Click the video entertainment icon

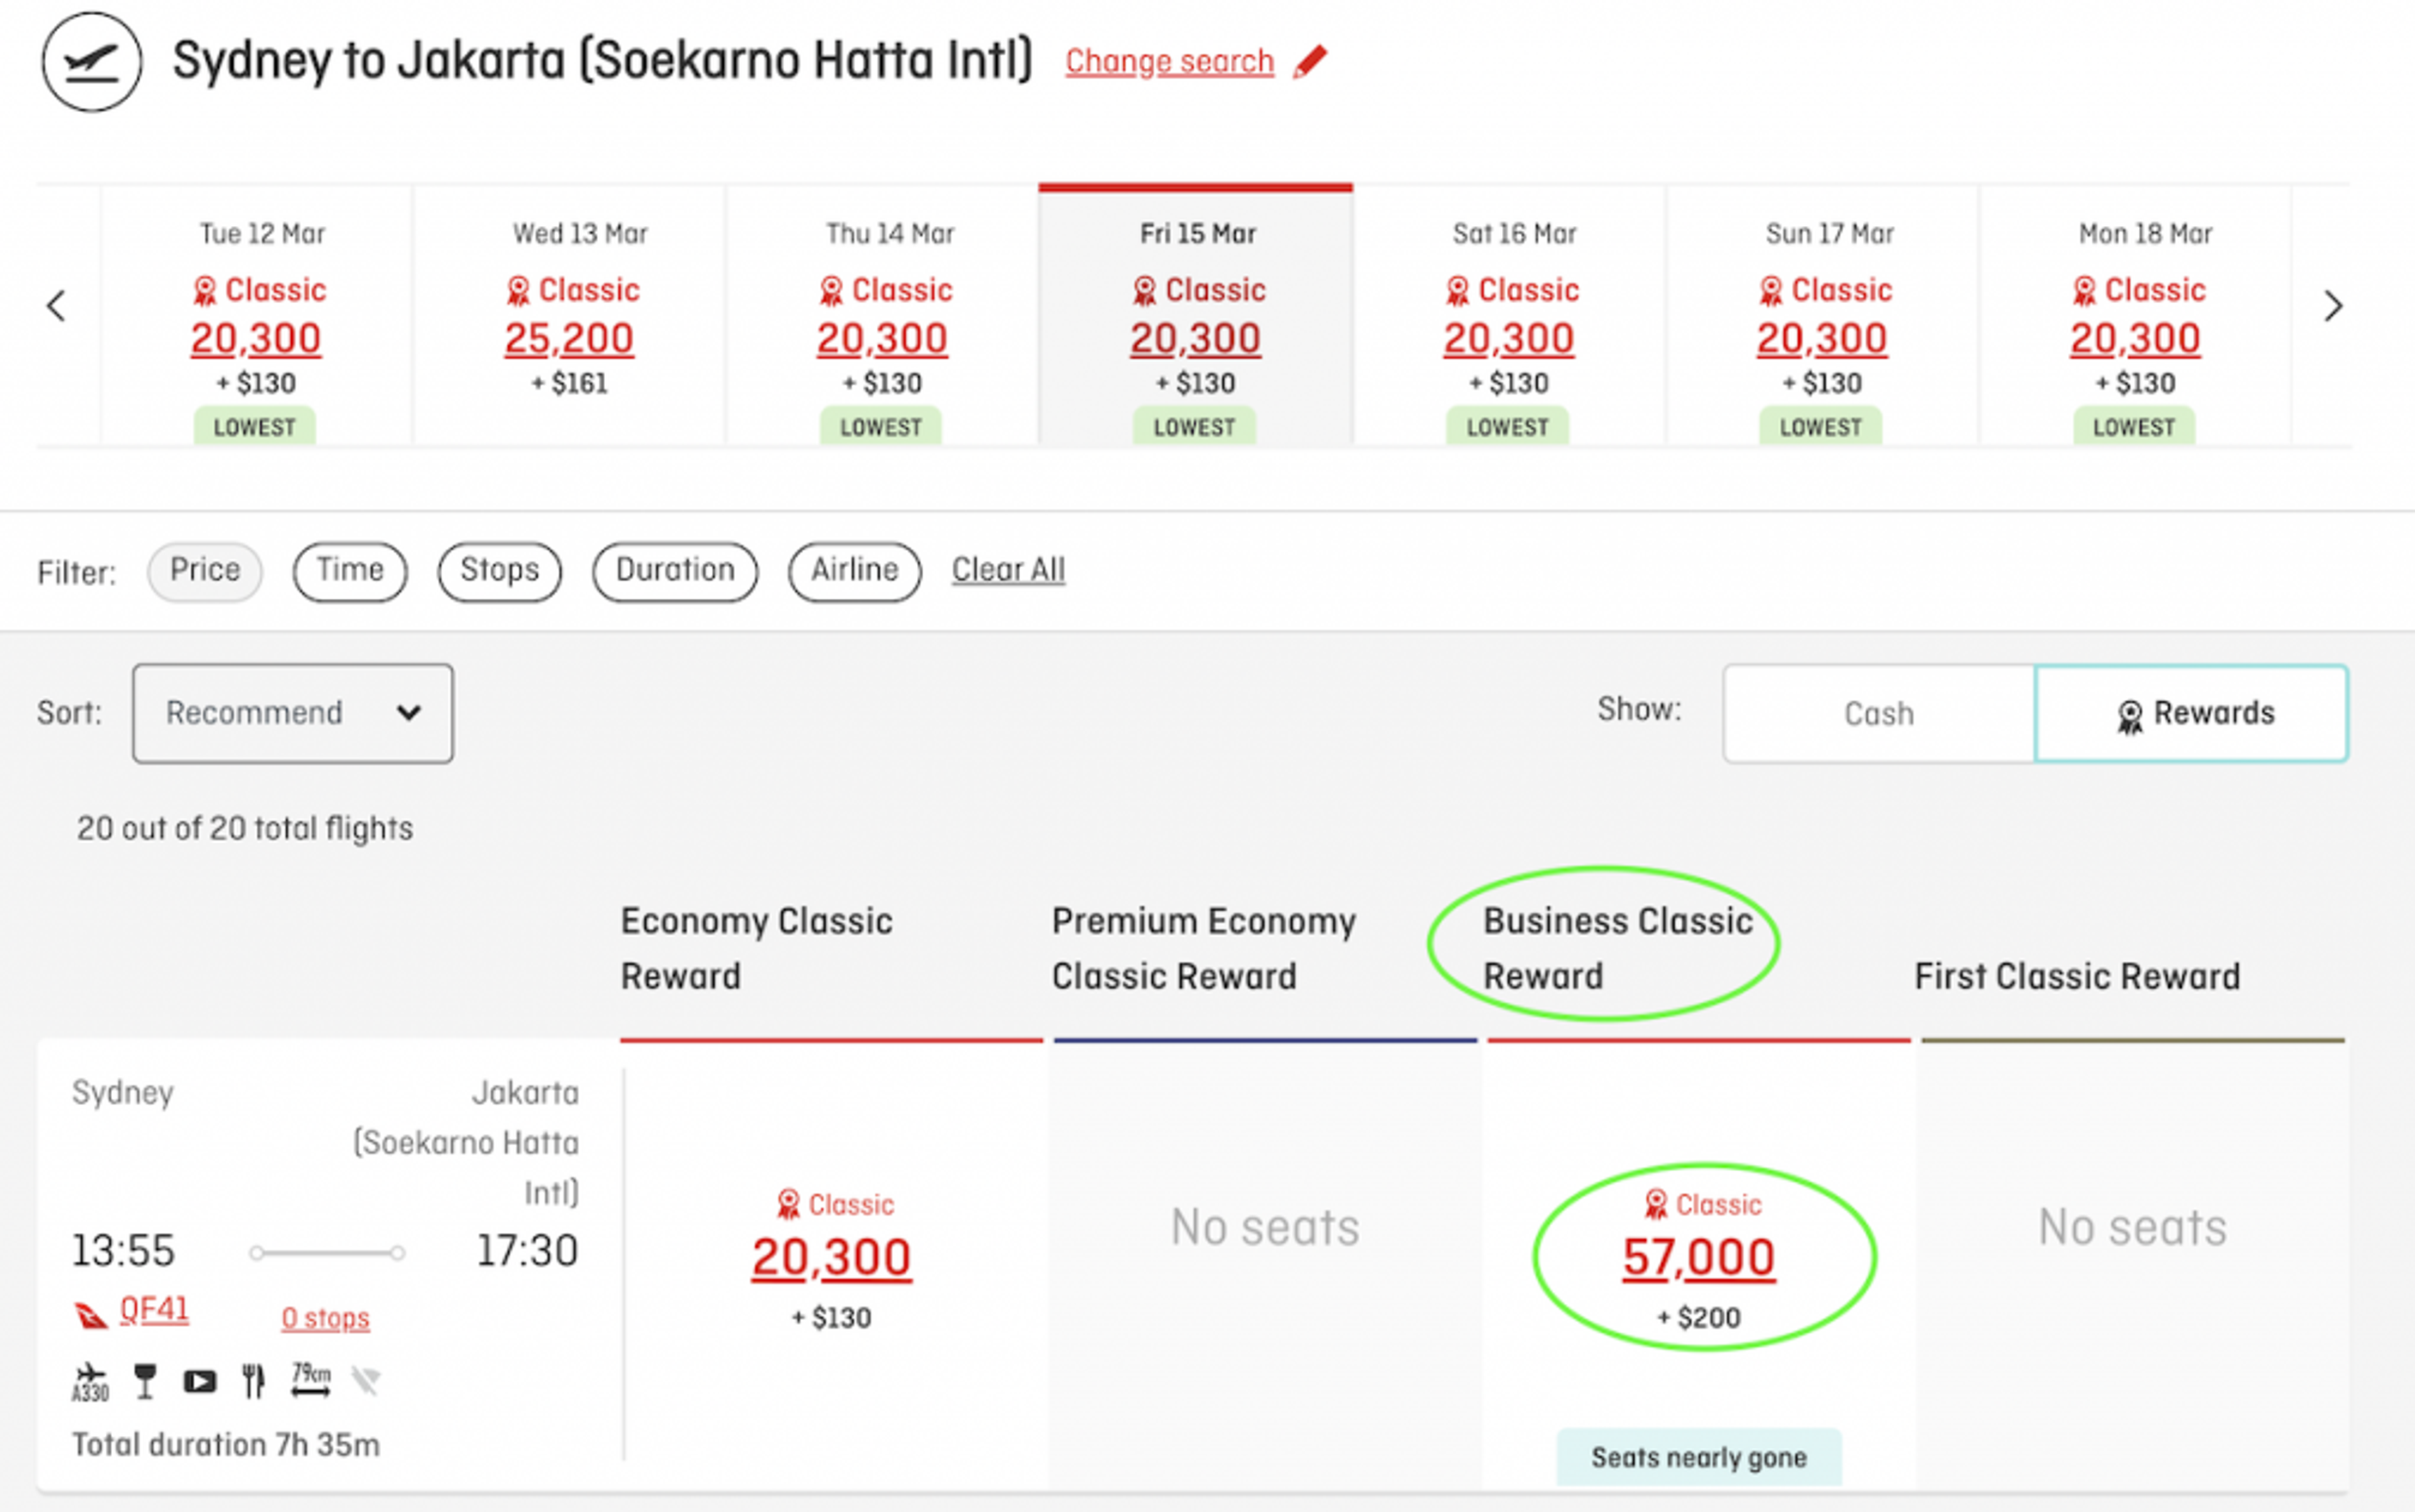199,1382
